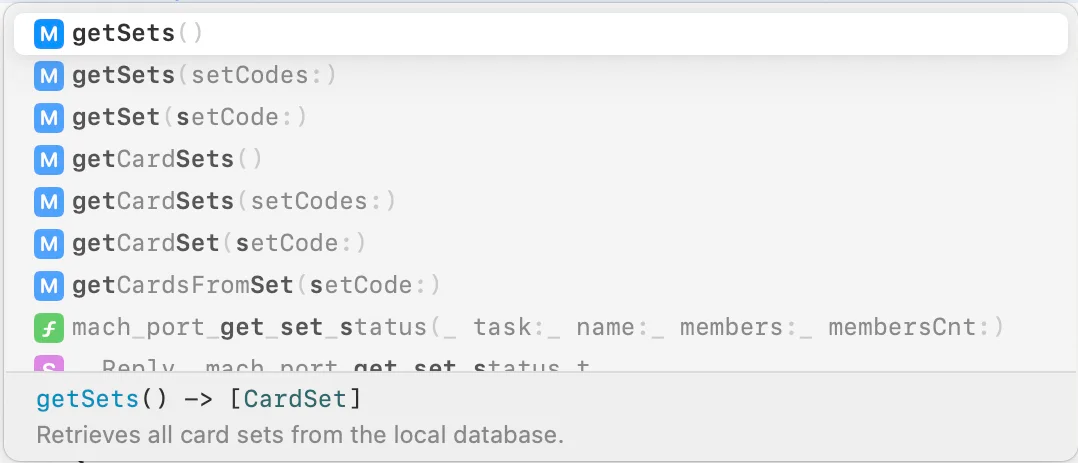Choose the getSets(setCodes:) suggestion
The image size is (1078, 463).
204,76
